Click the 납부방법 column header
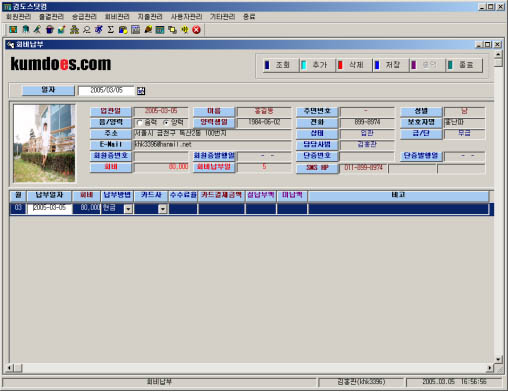Screen dimensions: 508x392 (x=117, y=196)
